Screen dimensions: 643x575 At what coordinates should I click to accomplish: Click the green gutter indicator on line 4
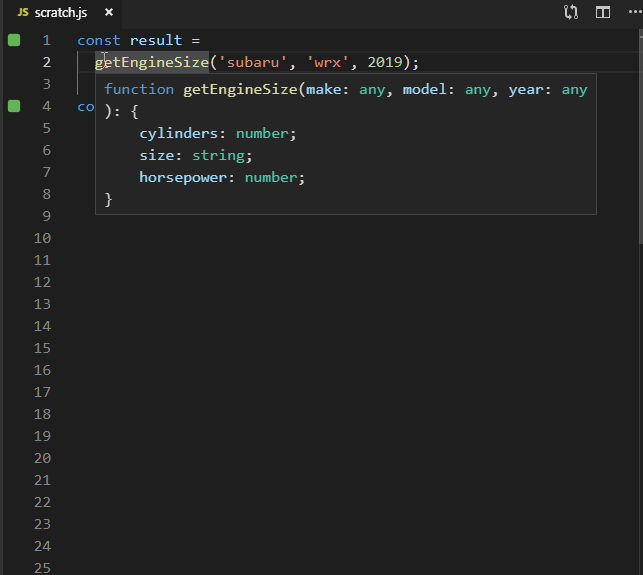[x=14, y=106]
